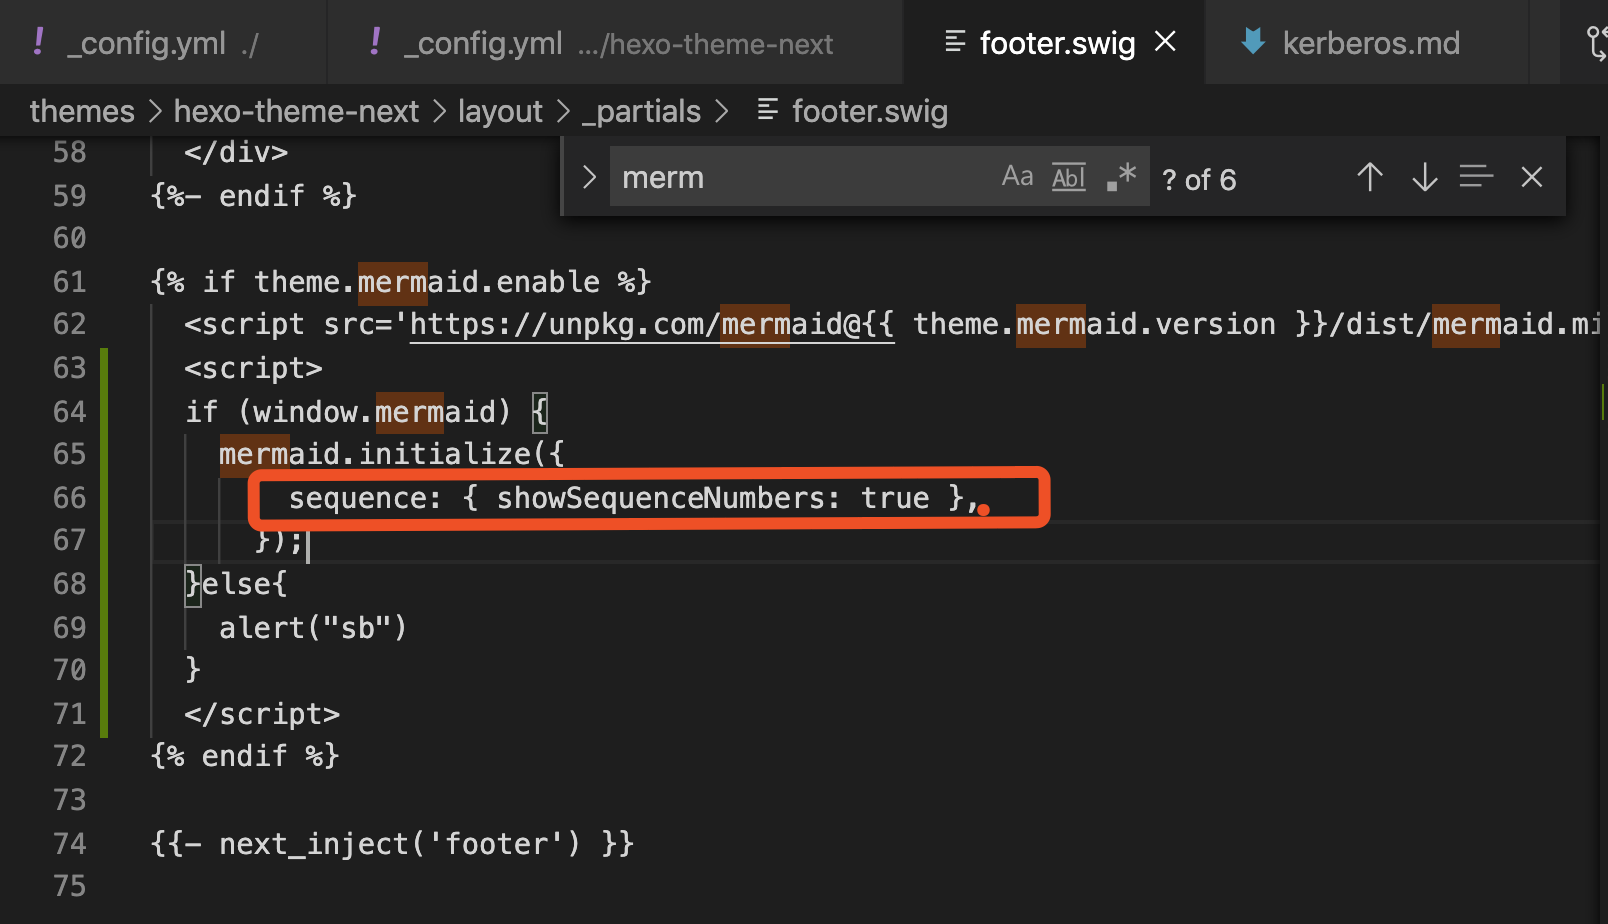1608x924 pixels.
Task: Click the '{%- endif %}' line 59
Action: click(x=254, y=195)
